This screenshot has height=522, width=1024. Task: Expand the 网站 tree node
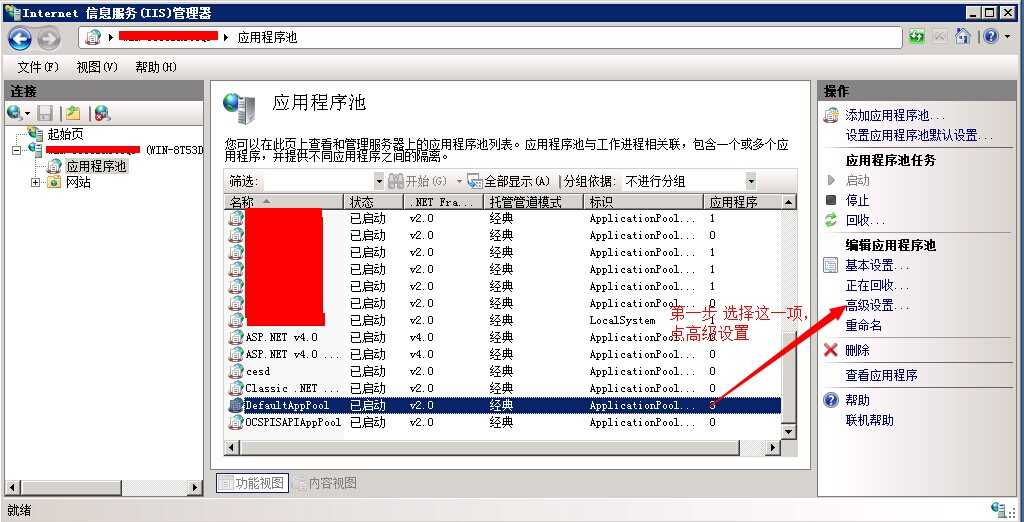point(35,182)
